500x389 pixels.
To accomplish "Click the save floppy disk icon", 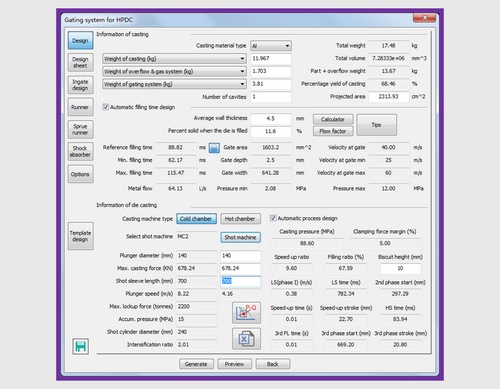I will [x=80, y=346].
